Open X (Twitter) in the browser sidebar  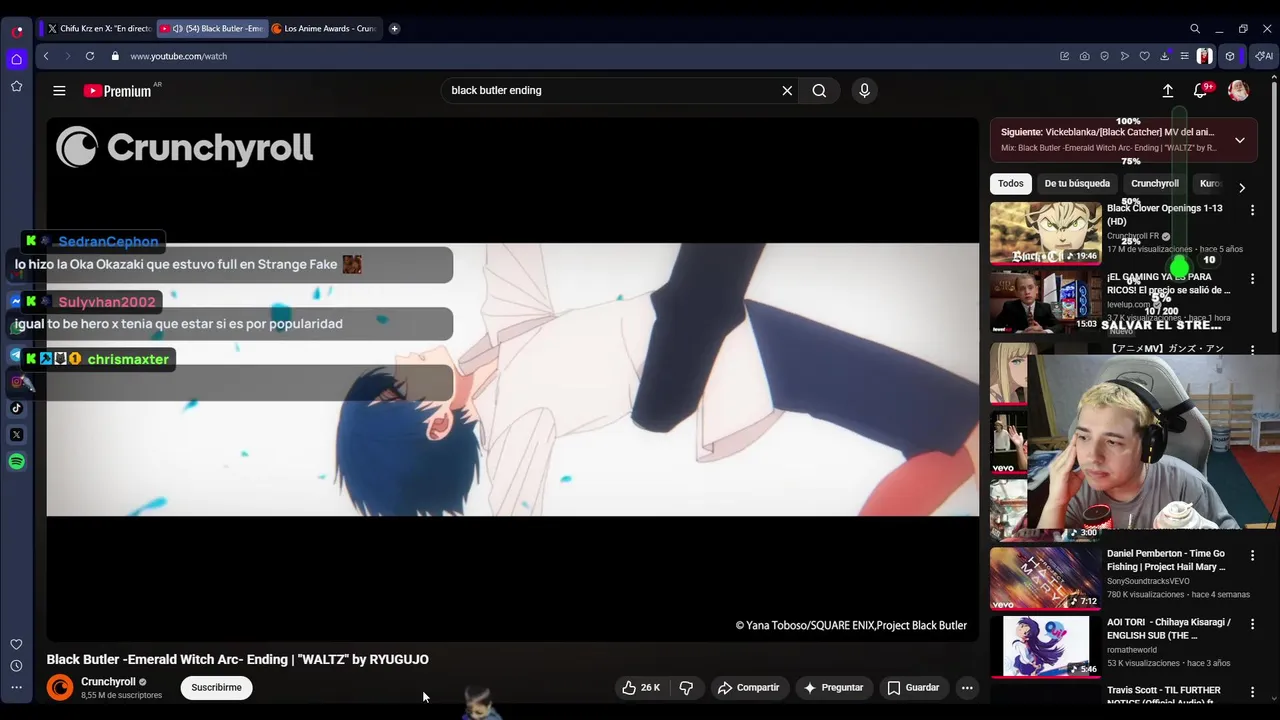pos(16,435)
